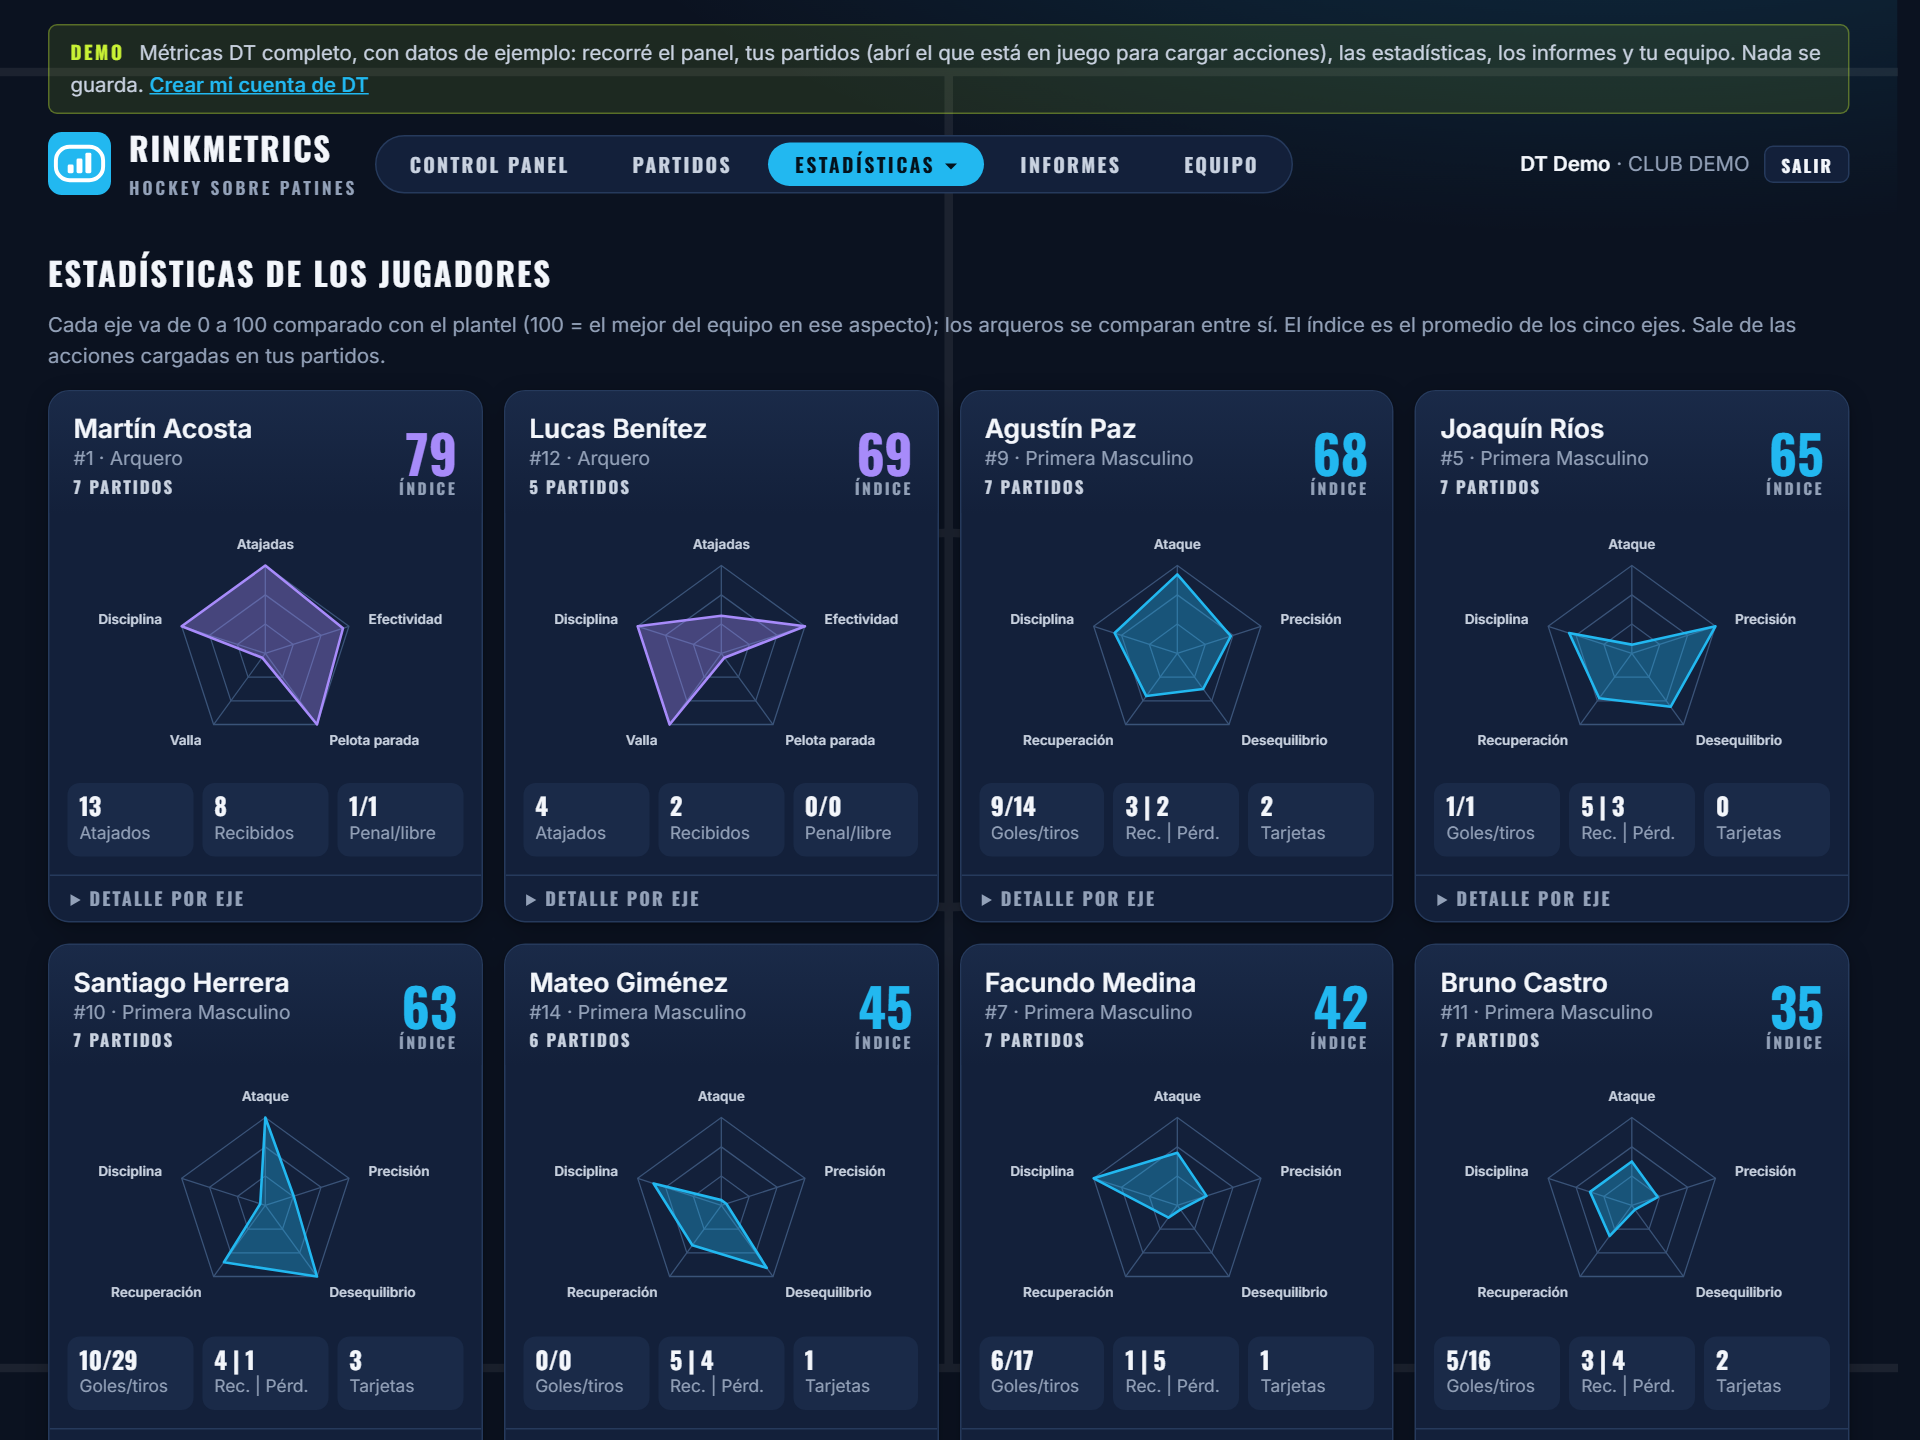Image resolution: width=1920 pixels, height=1440 pixels.
Task: Click Joaquín Ríos's radar chart
Action: (x=1632, y=643)
